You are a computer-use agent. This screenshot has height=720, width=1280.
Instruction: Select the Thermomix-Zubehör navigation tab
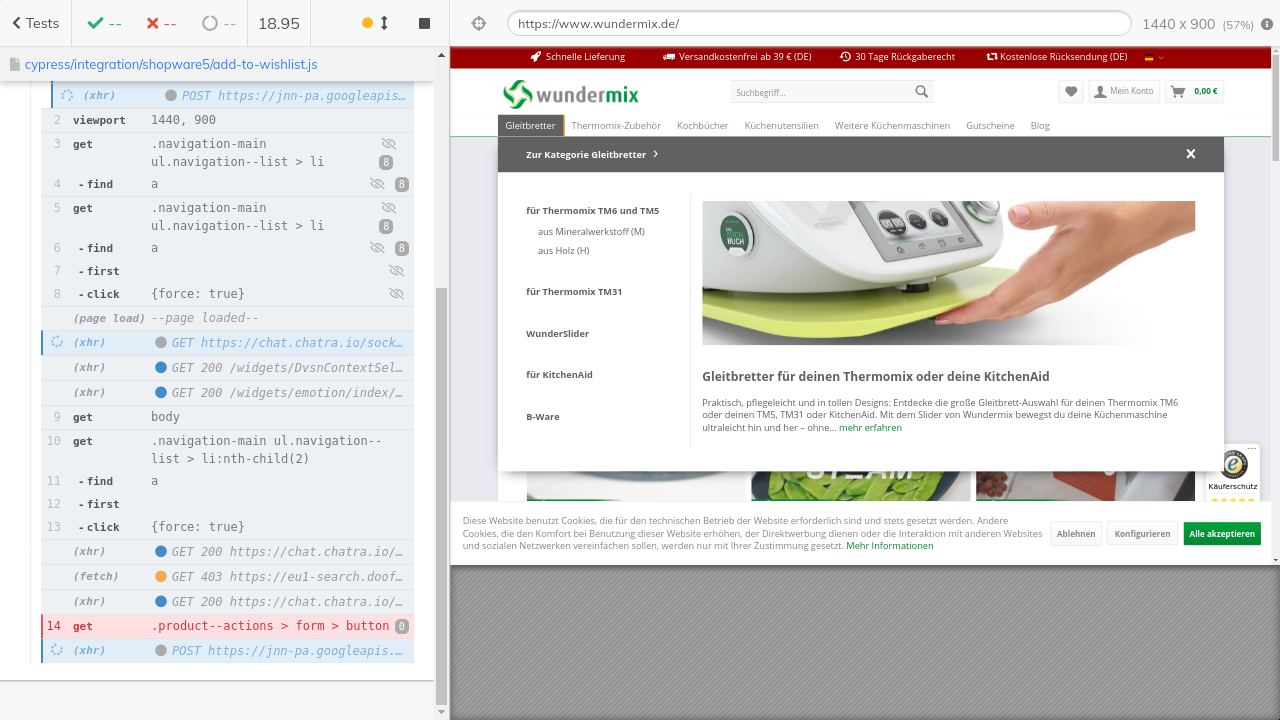616,126
